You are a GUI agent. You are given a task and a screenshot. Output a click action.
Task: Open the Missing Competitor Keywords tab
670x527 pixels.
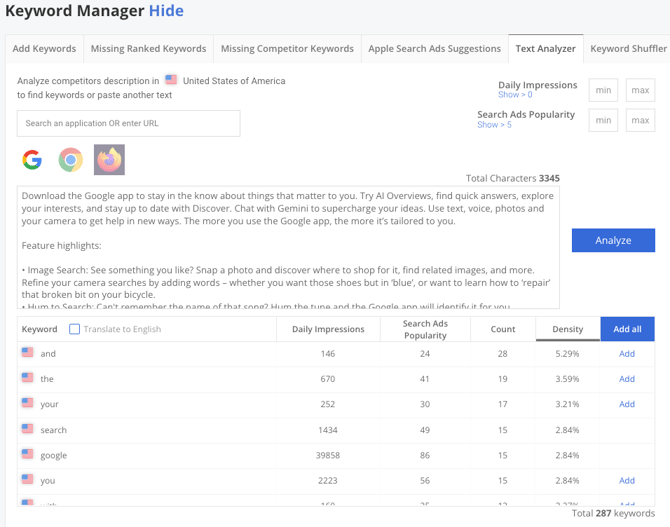(x=287, y=48)
